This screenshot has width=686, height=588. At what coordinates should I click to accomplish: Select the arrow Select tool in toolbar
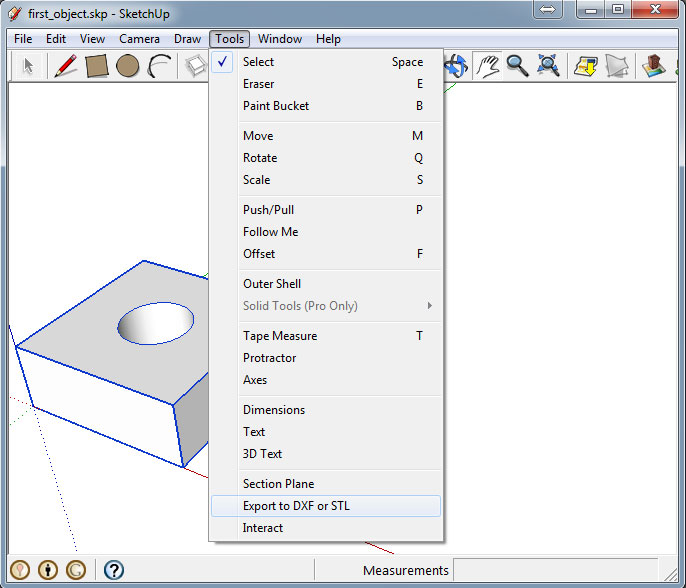click(x=28, y=66)
